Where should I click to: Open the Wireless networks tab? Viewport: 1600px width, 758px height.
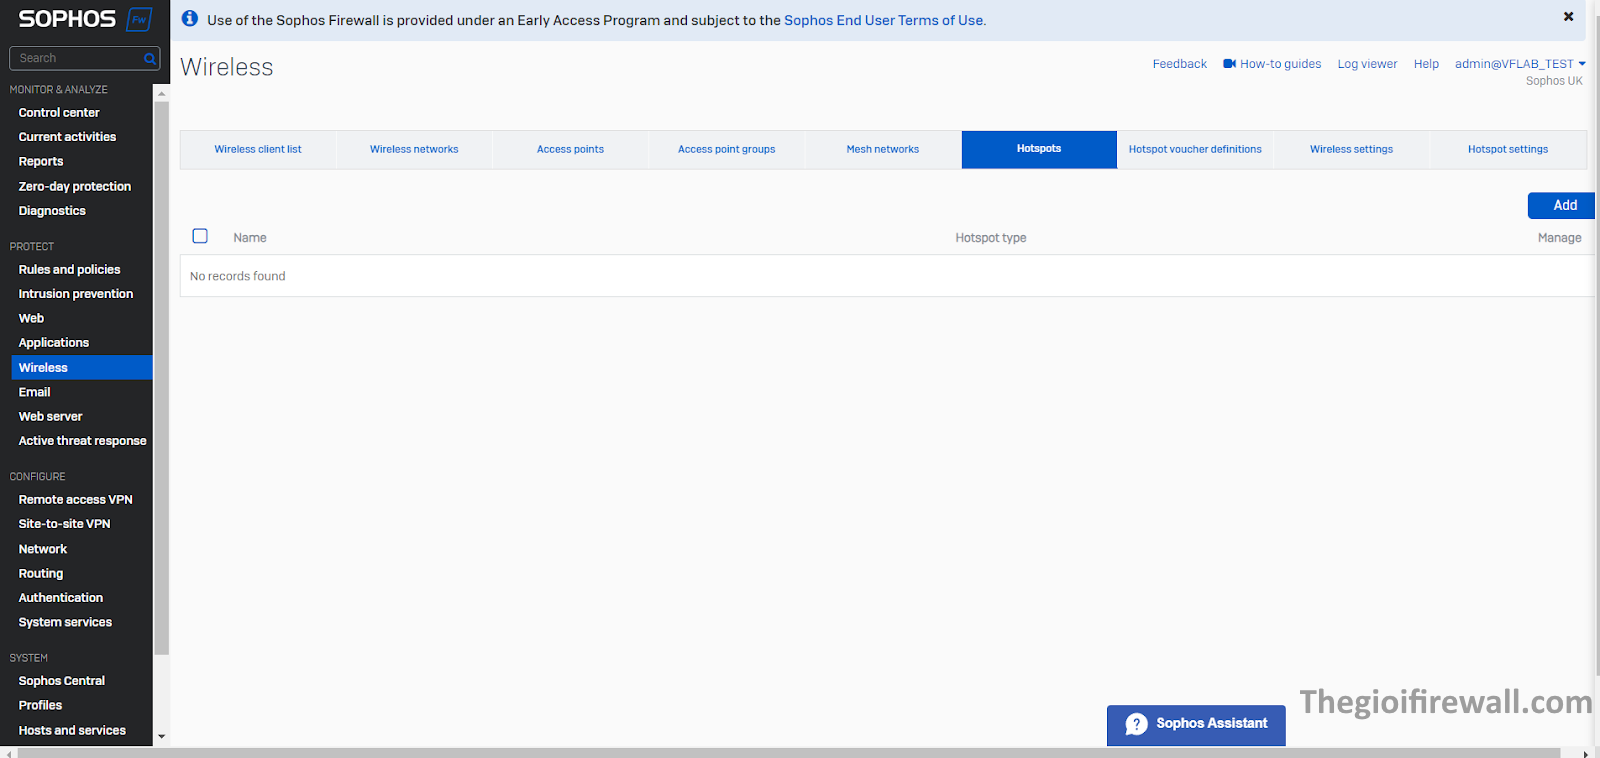pyautogui.click(x=414, y=149)
